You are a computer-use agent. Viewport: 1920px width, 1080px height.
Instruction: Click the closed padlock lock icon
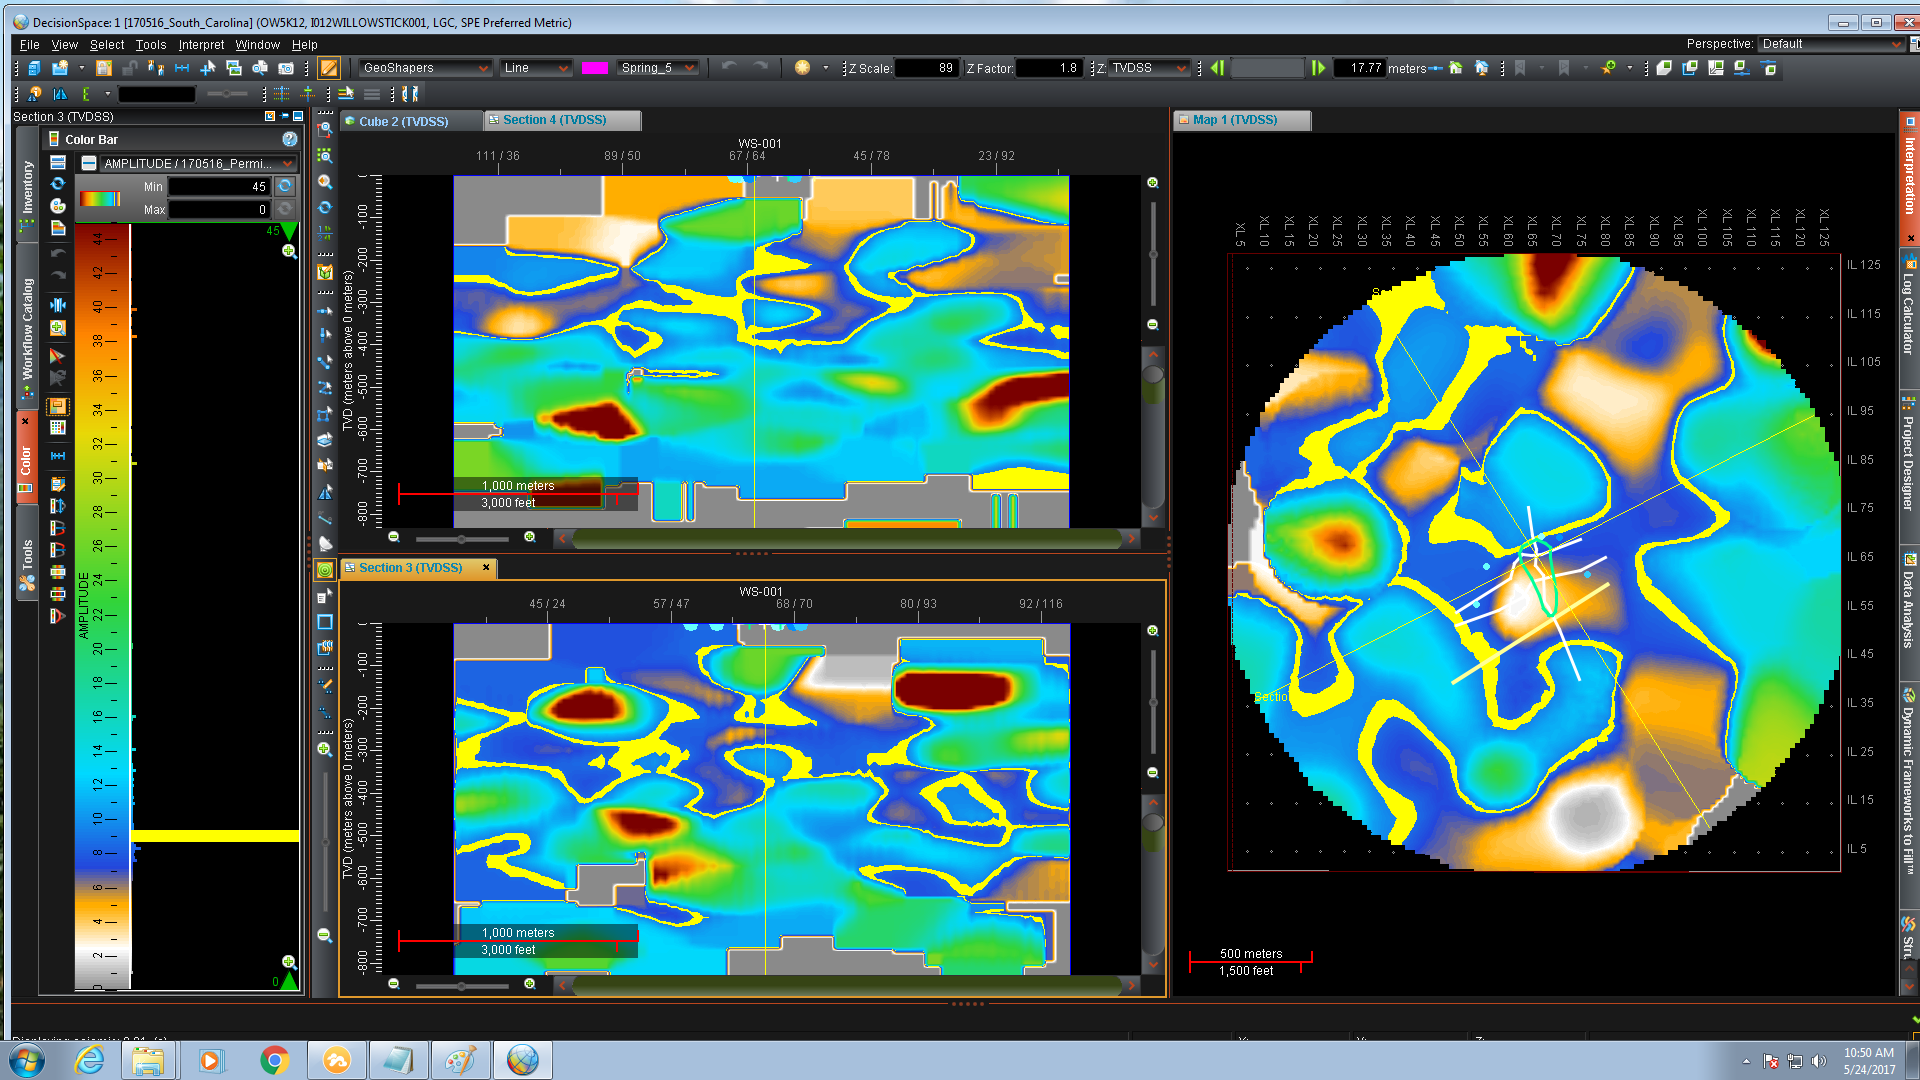point(104,68)
